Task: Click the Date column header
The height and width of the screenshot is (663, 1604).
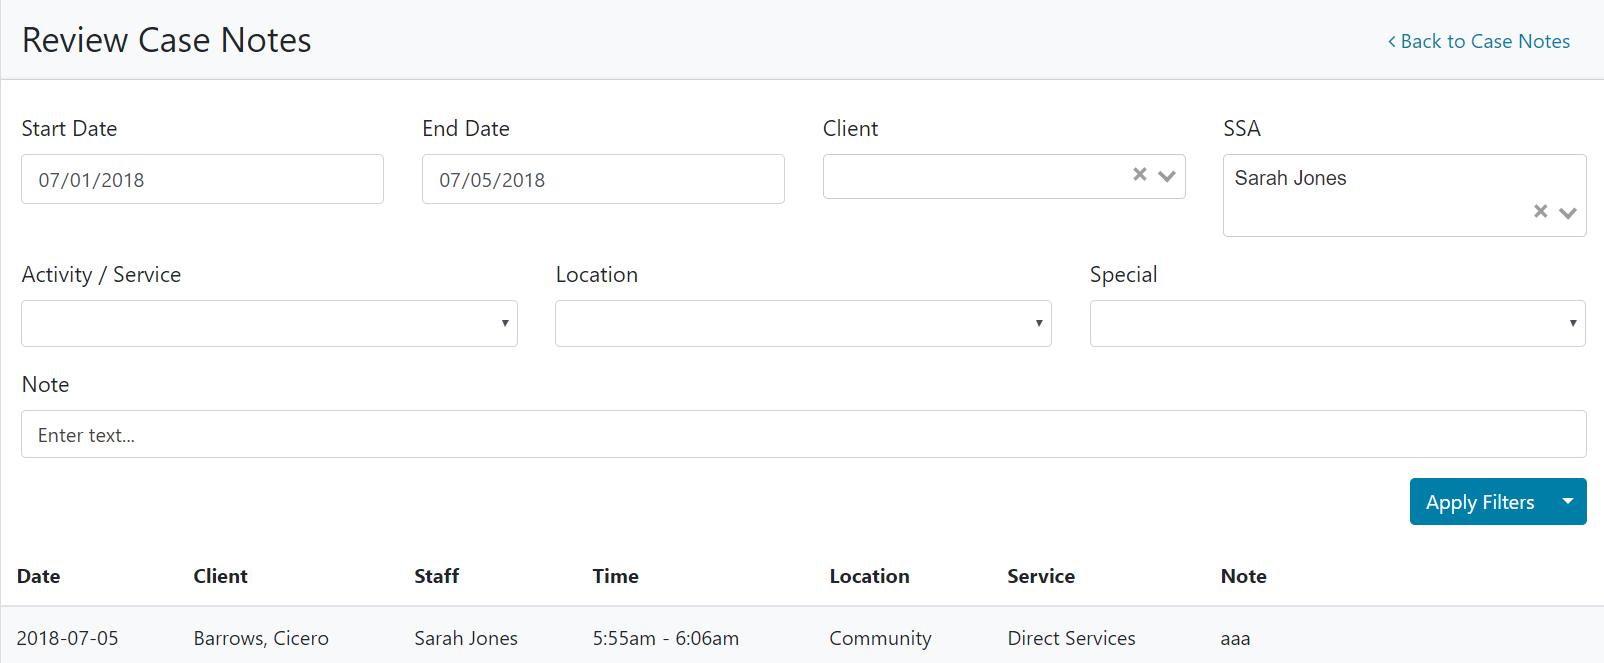Action: tap(39, 576)
